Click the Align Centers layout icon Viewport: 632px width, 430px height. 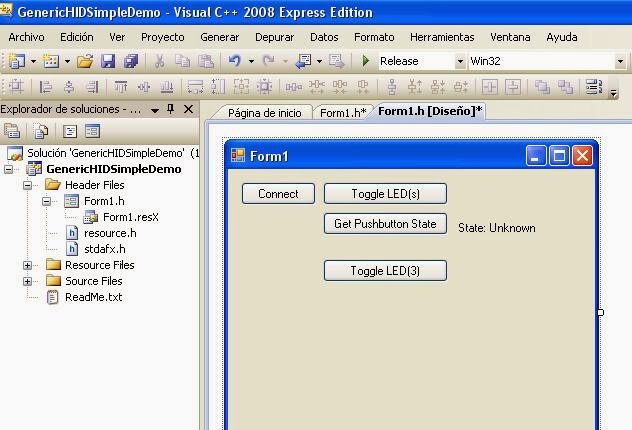pos(69,87)
